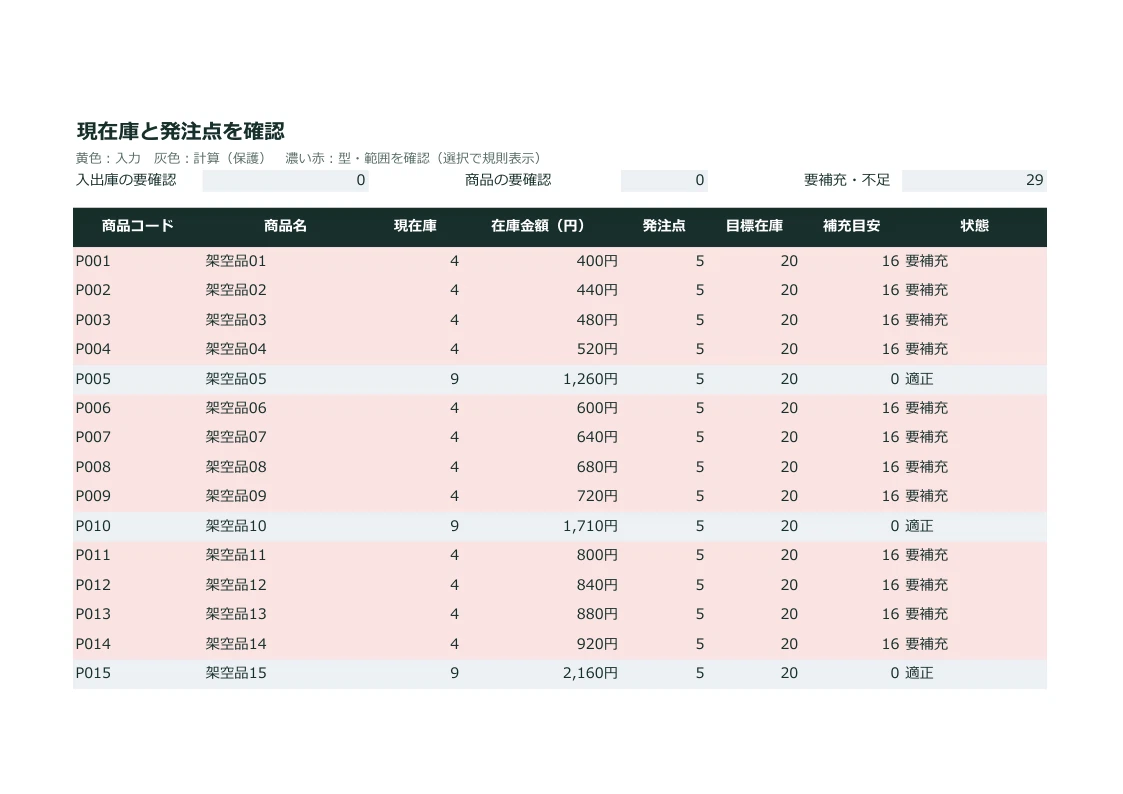Select product name 架空品15
The image size is (1123, 794).
coord(236,673)
